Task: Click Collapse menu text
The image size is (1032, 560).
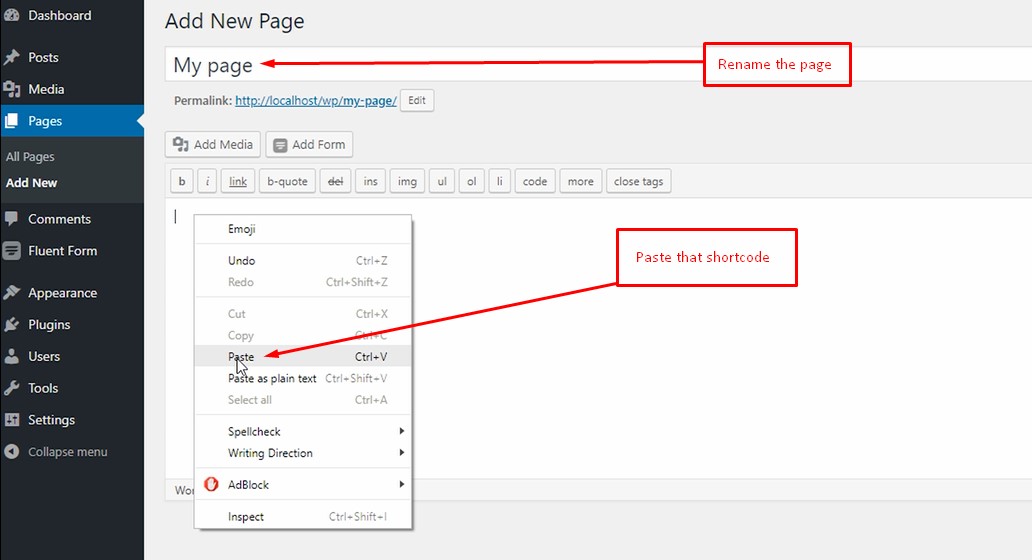Action: tap(68, 452)
